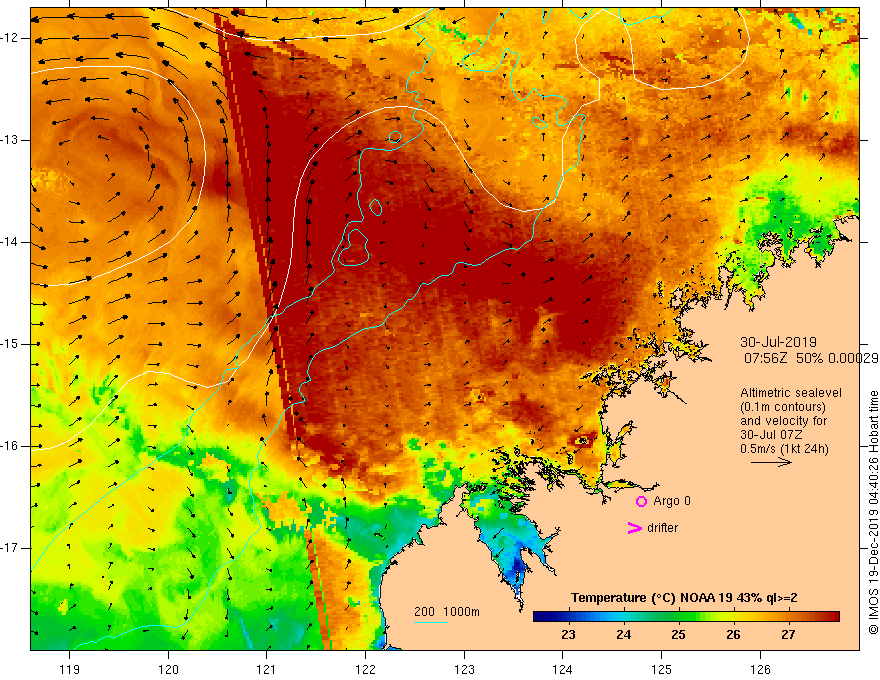The width and height of the screenshot is (880, 680).
Task: Click the latitude -17 axis label
Action: (x=10, y=548)
